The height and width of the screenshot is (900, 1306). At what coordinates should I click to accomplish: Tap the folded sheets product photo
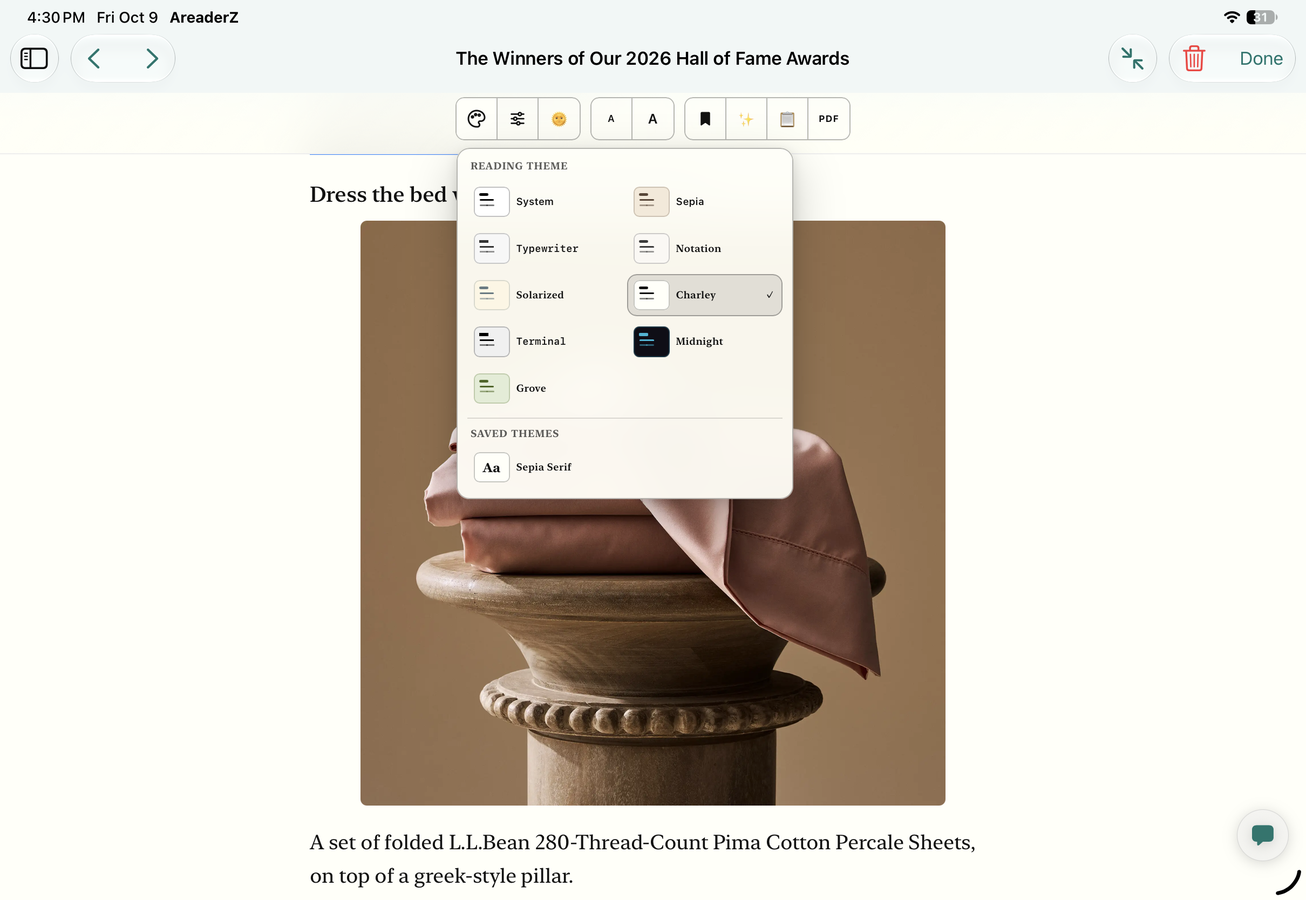[x=653, y=513]
